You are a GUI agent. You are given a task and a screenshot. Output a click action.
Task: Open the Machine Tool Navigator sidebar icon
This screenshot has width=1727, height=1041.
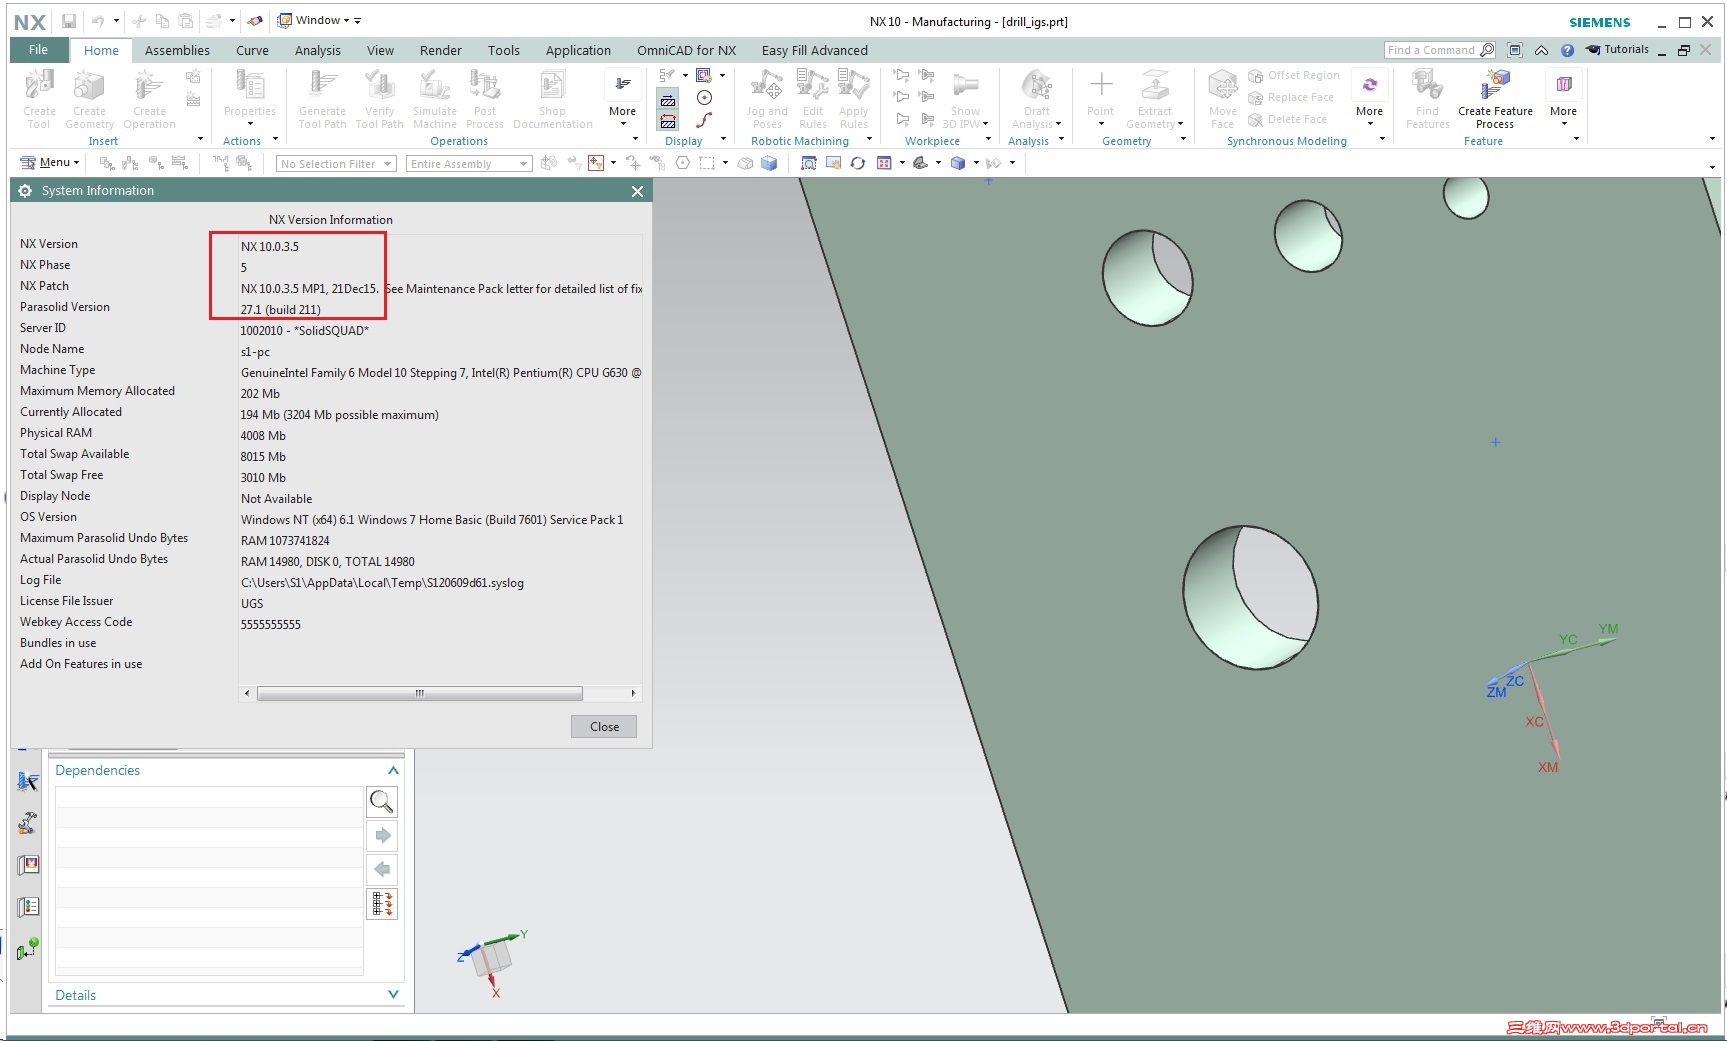(28, 823)
